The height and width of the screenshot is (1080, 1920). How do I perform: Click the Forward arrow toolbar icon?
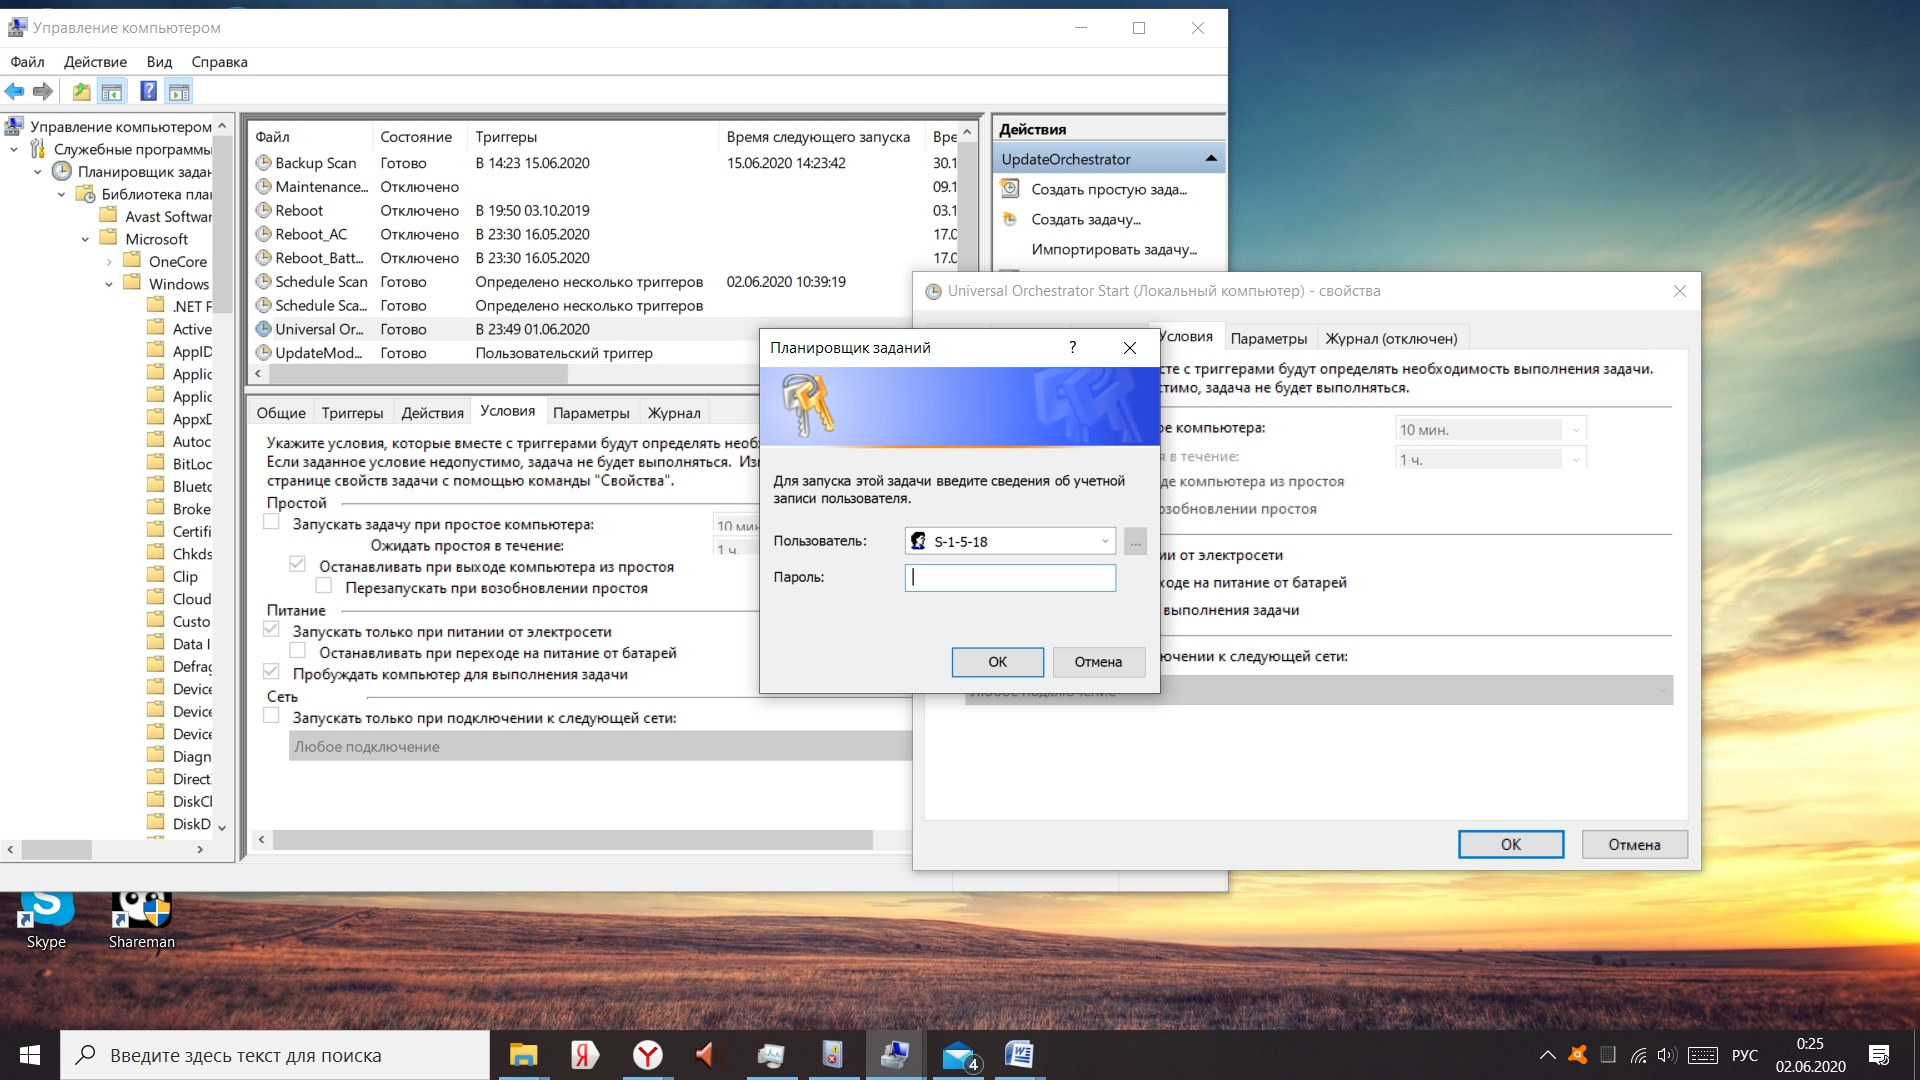pos(43,92)
